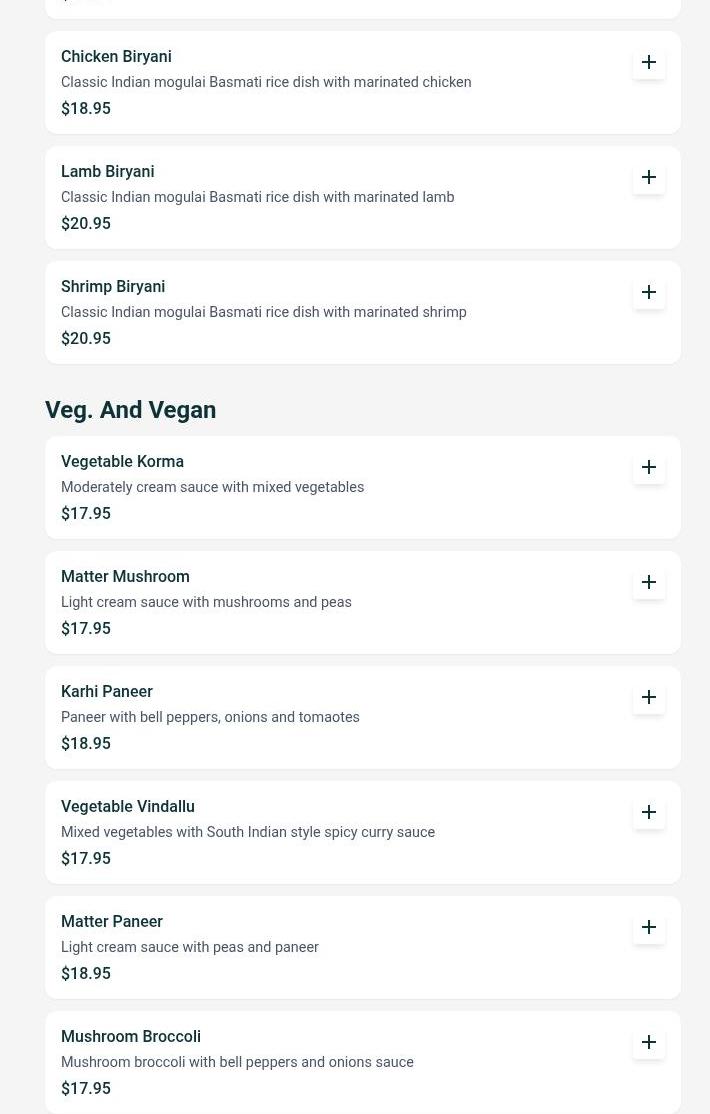Open the Karhi Paneer item title

(107, 692)
